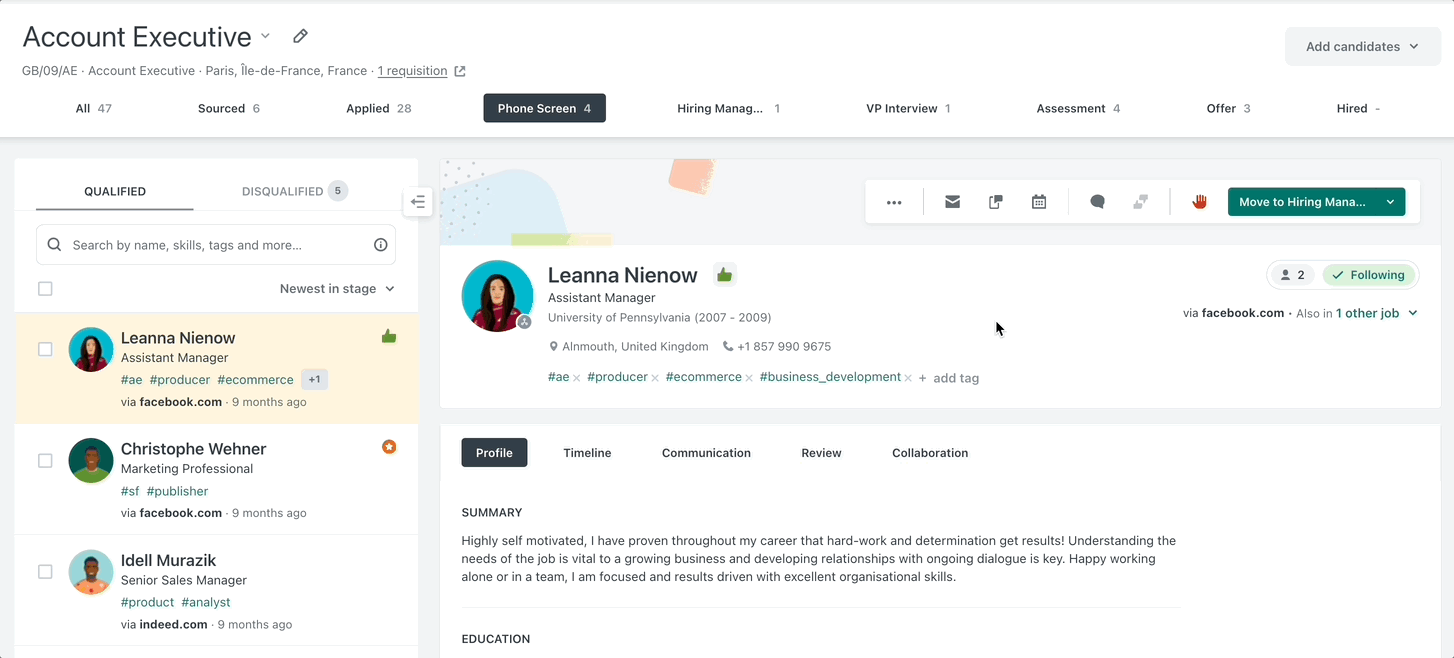Focus the candidate search field
Image resolution: width=1454 pixels, height=658 pixels.
216,245
